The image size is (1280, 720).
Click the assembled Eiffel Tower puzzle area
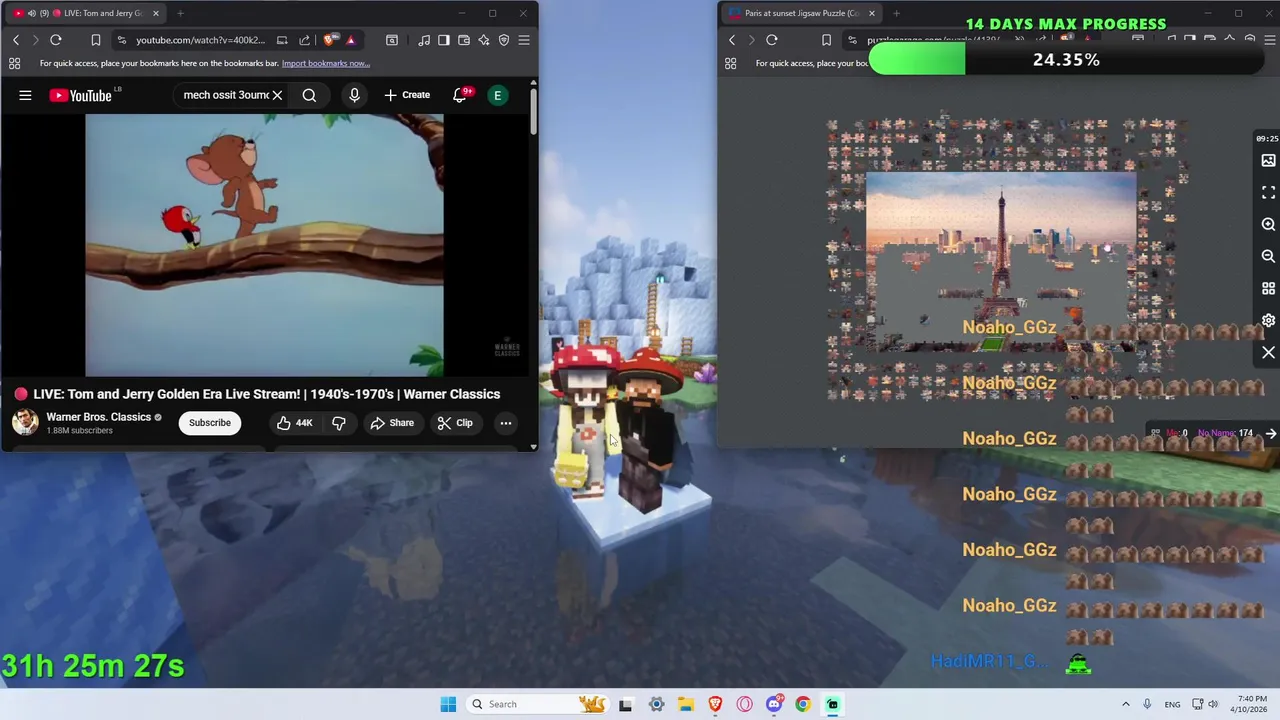pyautogui.click(x=1000, y=262)
